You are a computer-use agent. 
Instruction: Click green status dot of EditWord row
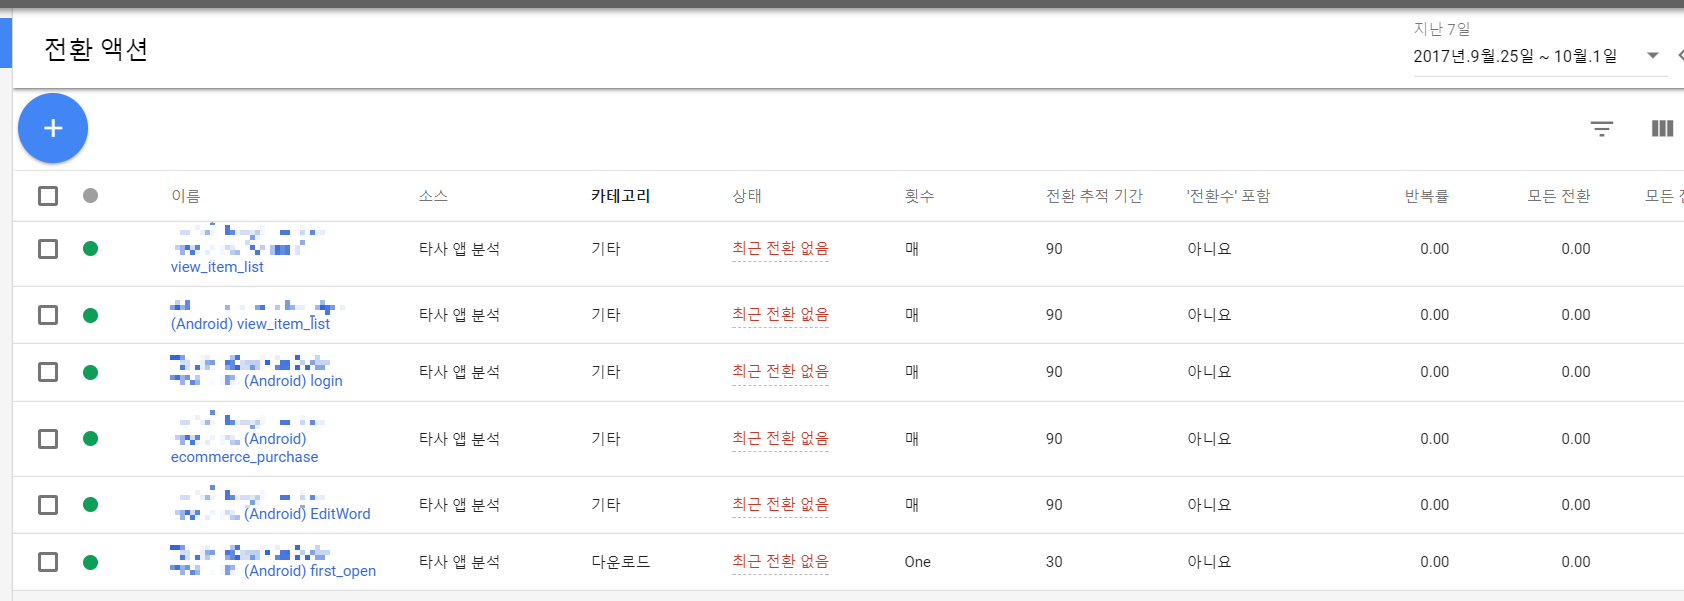click(90, 505)
